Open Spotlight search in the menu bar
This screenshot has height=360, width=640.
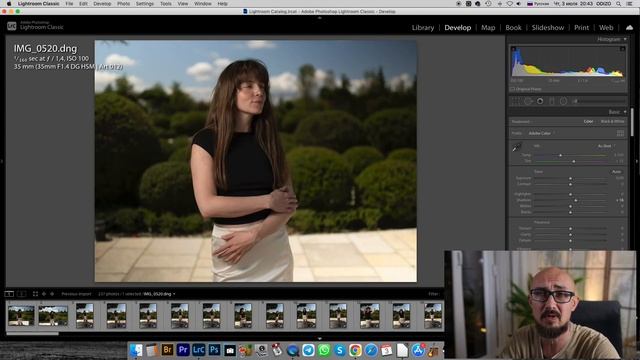click(x=619, y=4)
